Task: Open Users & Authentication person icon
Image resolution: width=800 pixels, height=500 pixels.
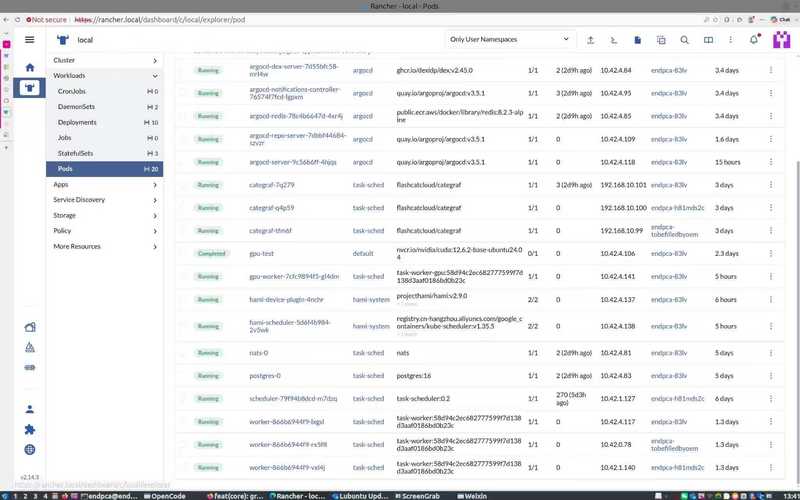Action: (x=30, y=409)
